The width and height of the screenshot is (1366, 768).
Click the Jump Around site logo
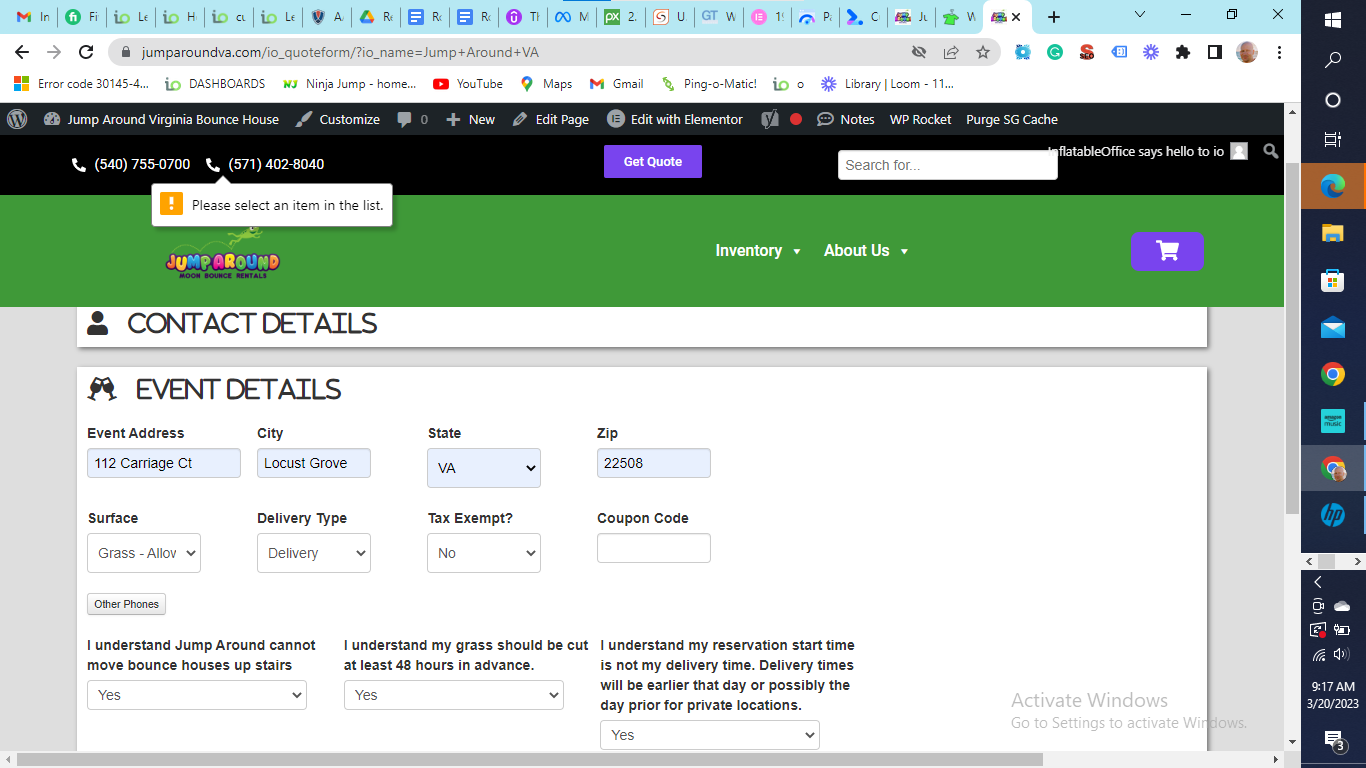[222, 255]
